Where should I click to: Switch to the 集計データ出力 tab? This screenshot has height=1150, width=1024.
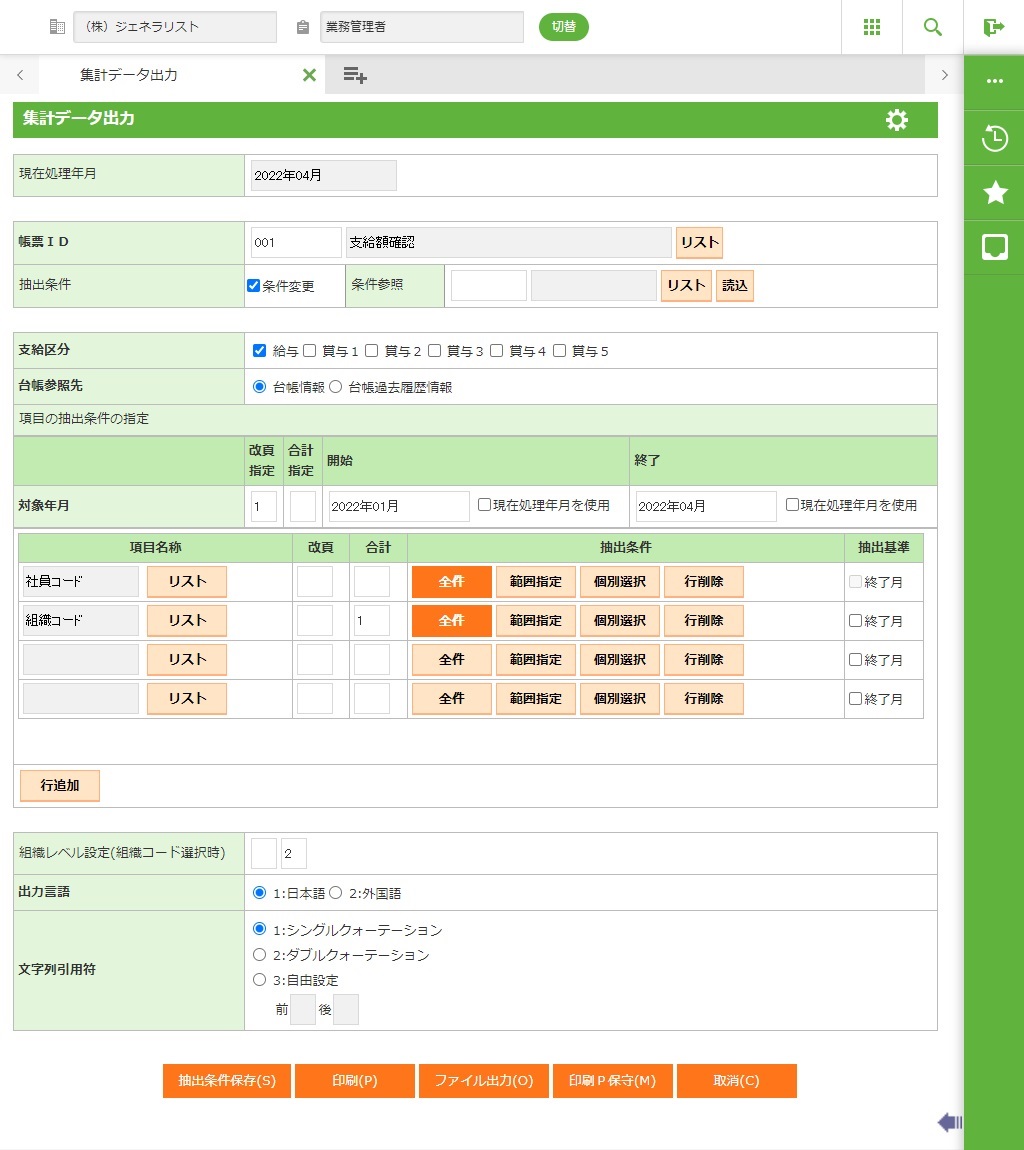(129, 75)
